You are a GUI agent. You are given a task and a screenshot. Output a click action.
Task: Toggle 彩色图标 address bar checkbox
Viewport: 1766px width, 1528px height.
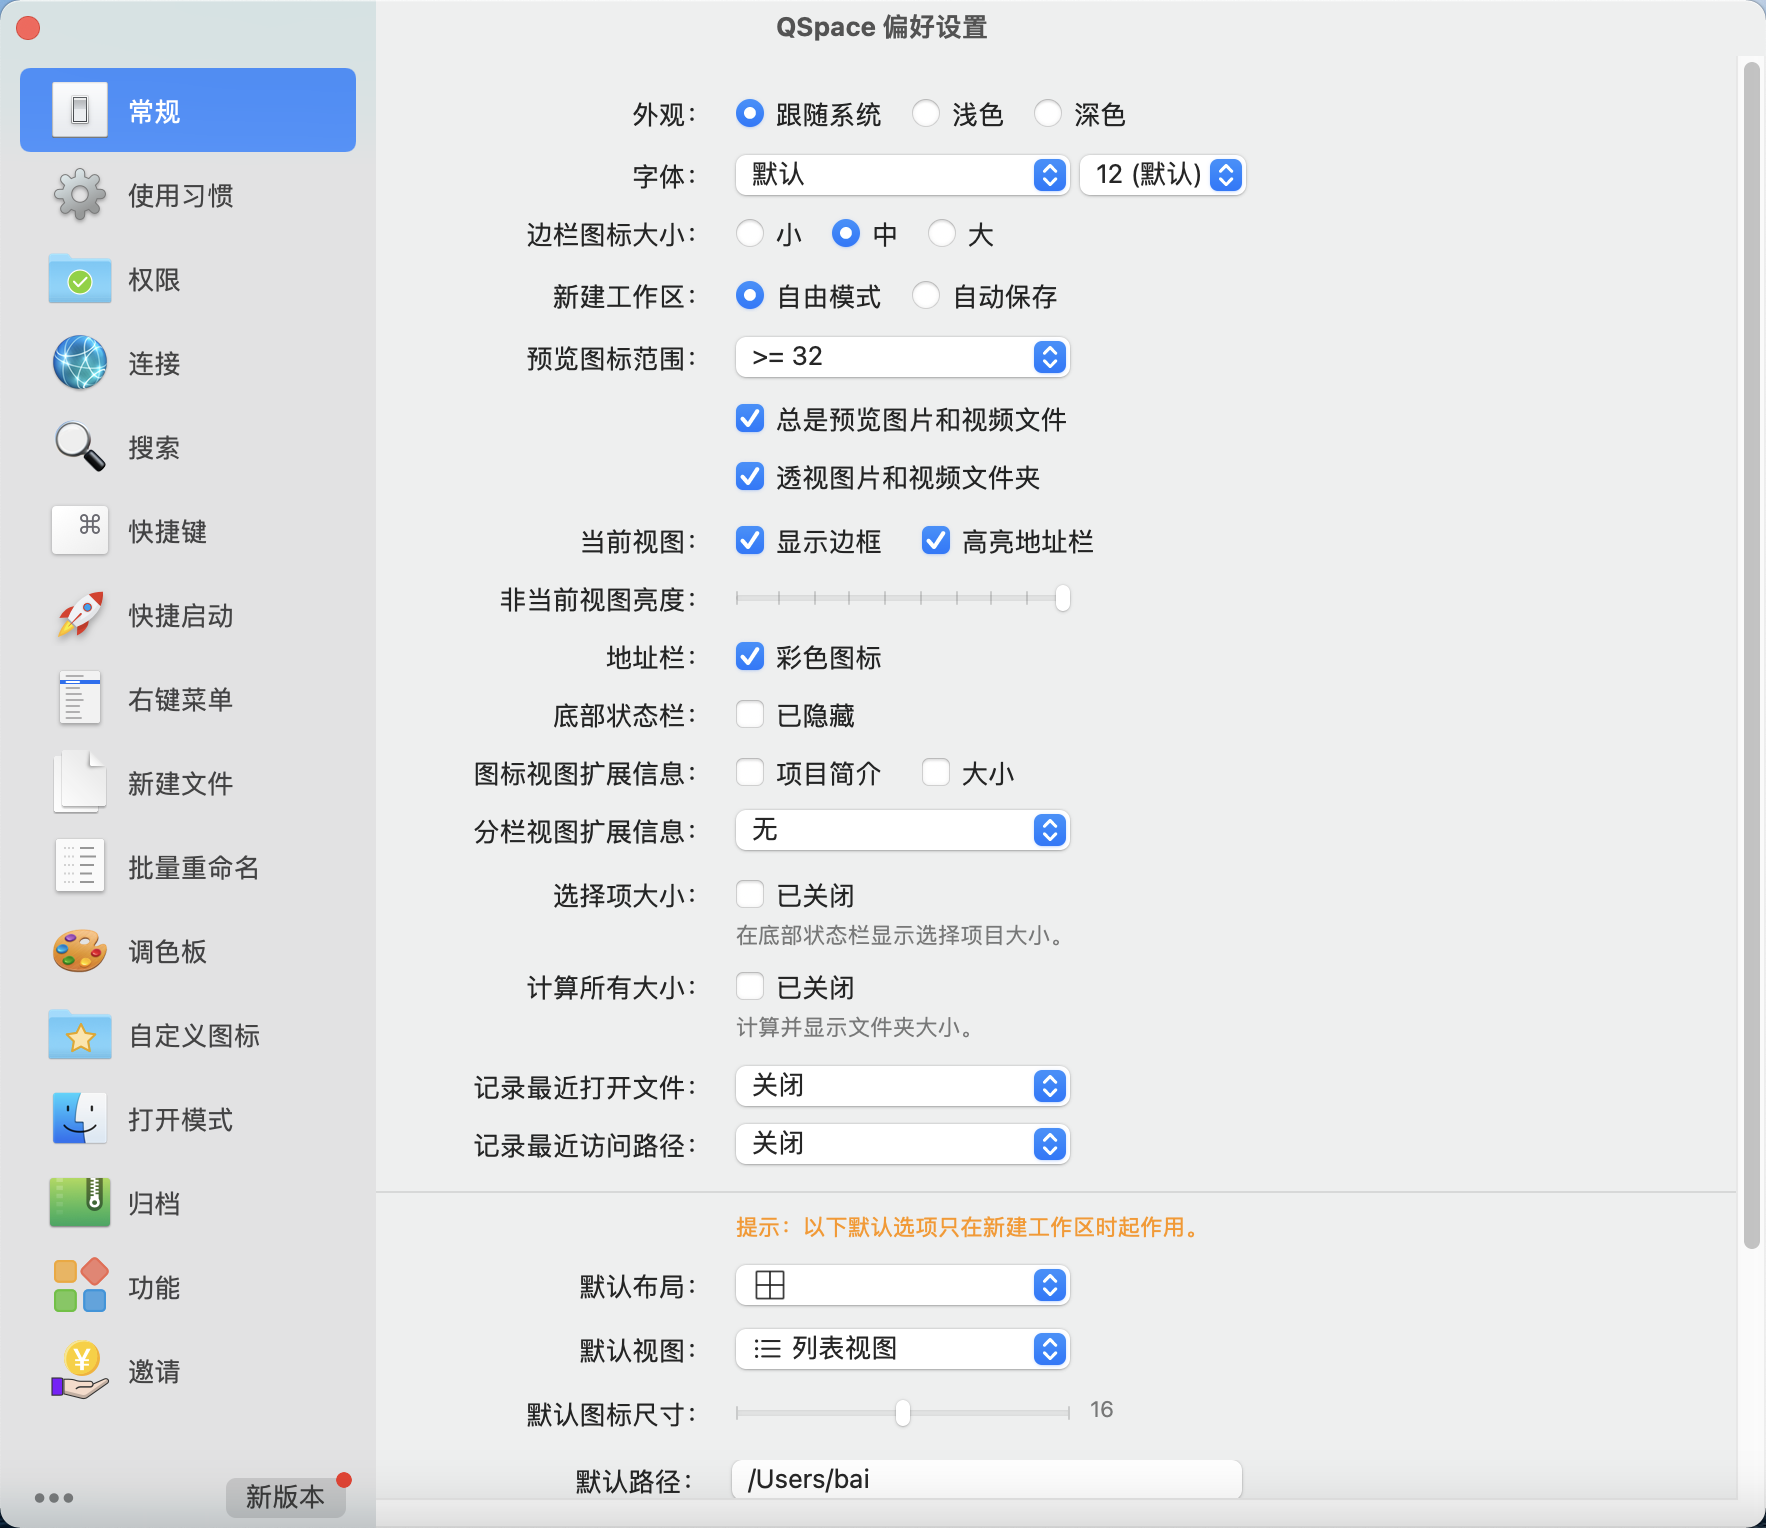pyautogui.click(x=750, y=656)
